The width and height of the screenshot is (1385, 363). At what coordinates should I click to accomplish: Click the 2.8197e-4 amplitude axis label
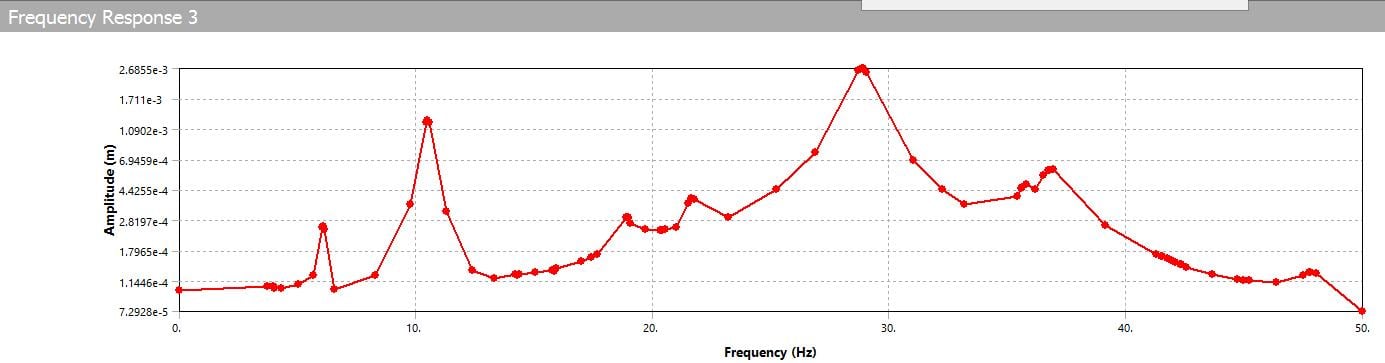[x=143, y=221]
